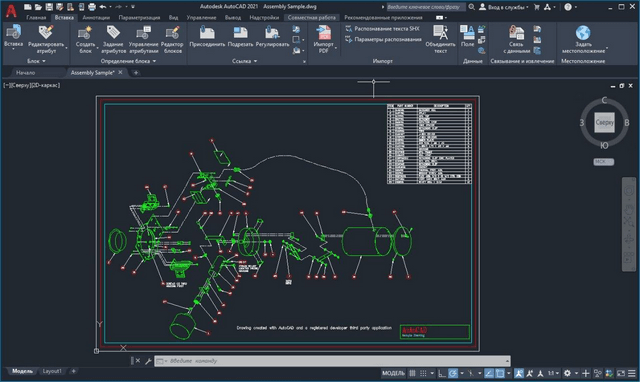
Task: Toggle clean screen icon in status bar
Action: pos(621,373)
